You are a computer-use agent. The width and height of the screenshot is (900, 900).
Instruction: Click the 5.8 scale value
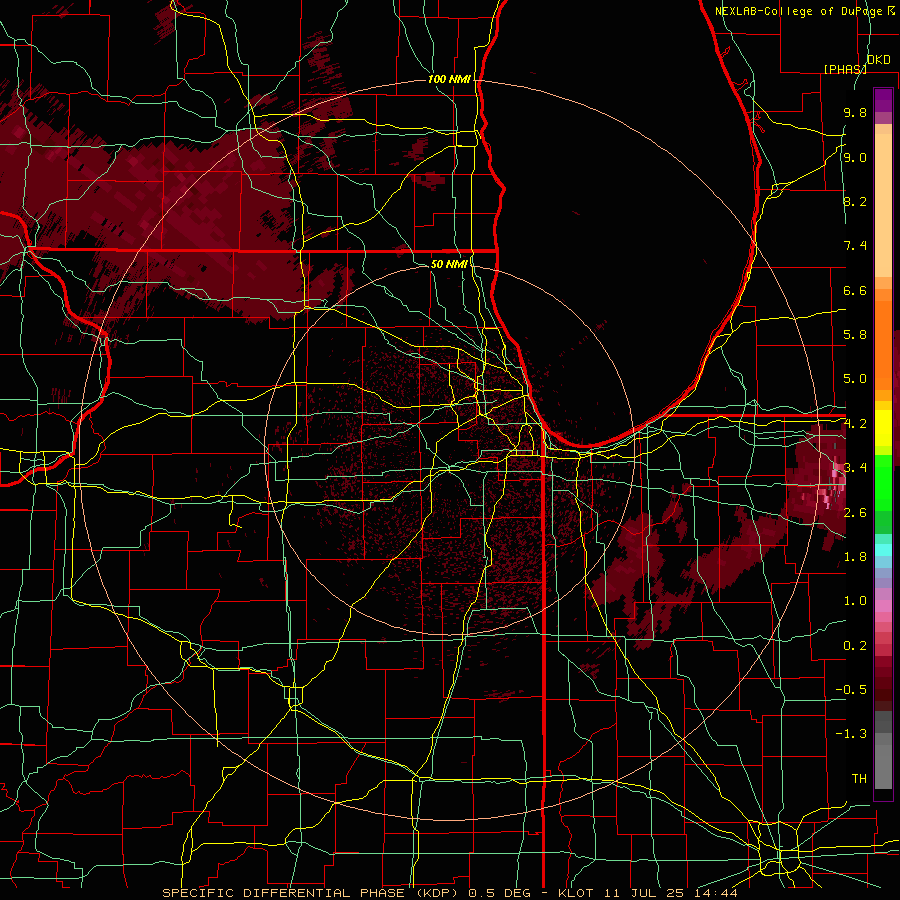coord(855,335)
